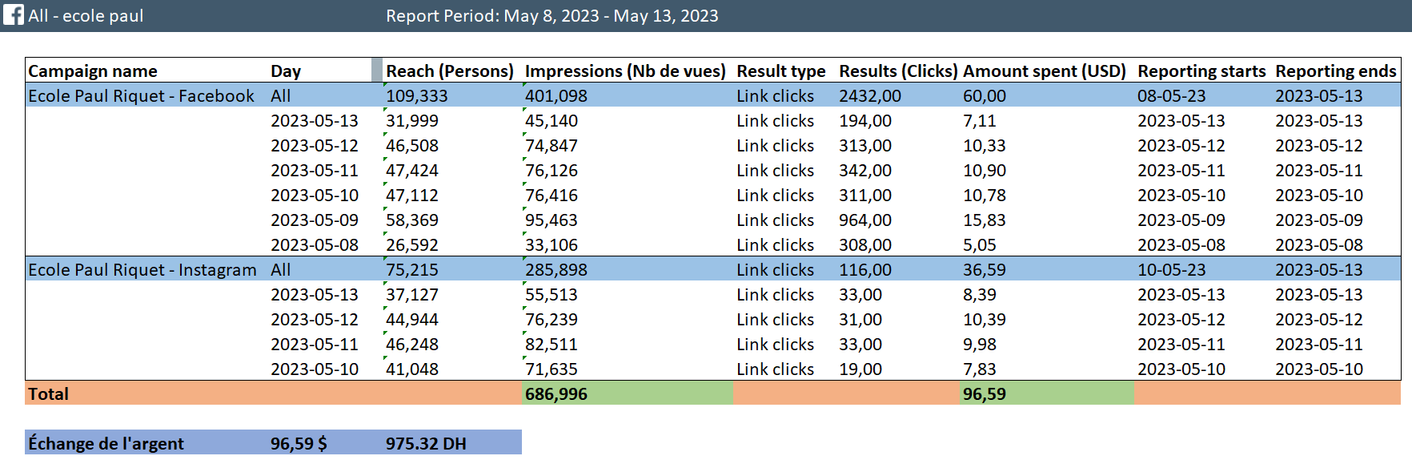Click the Facebook logo icon

point(15,15)
